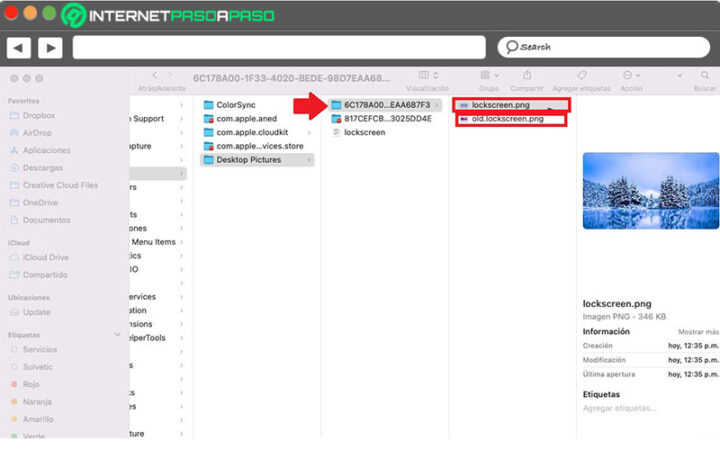Click the Finder Atrás back chevron
Screen dimensions: 720x450
155,75
